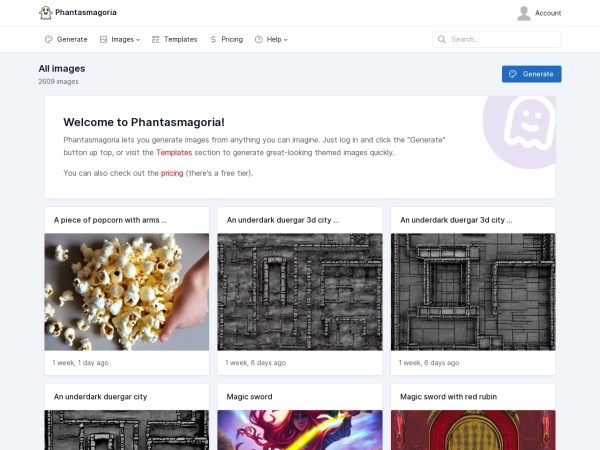The height and width of the screenshot is (450, 600).
Task: Follow the red pricing link in welcome text
Action: [172, 173]
